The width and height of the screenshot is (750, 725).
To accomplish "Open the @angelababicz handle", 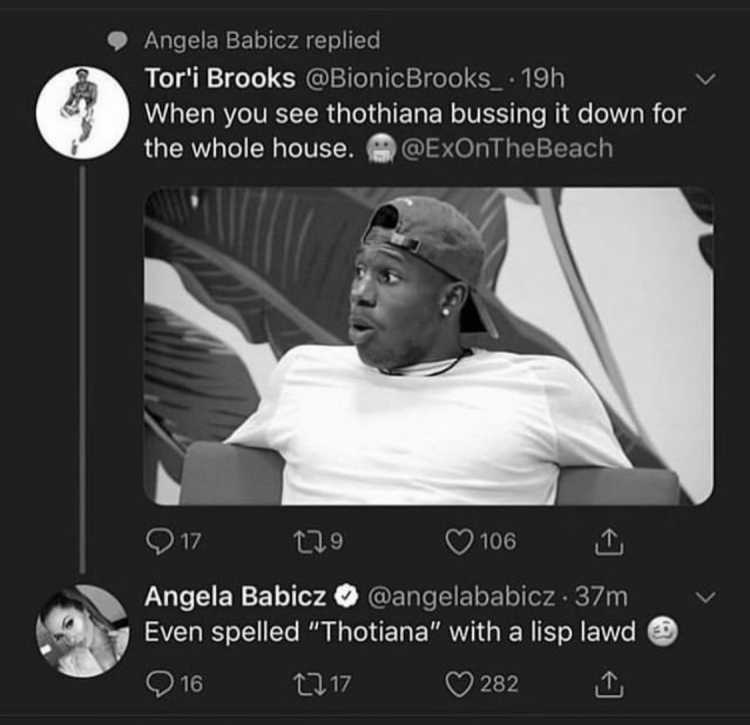I will click(x=461, y=597).
